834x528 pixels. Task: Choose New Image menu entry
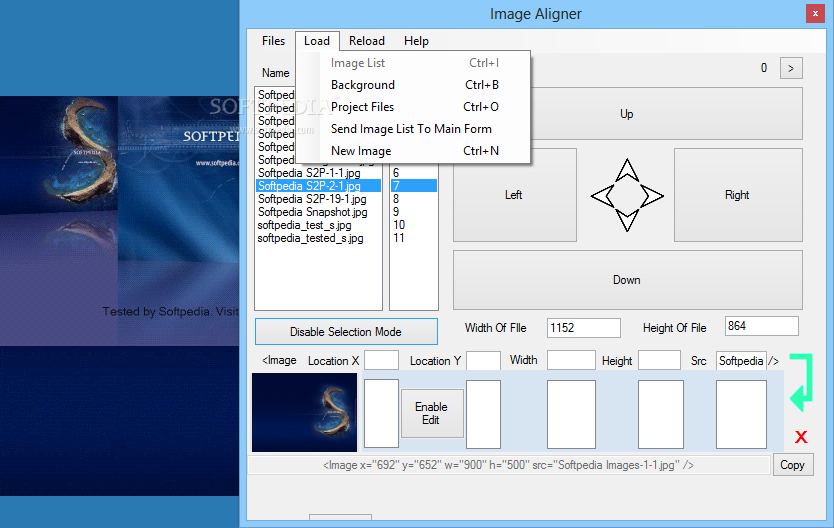(x=414, y=151)
